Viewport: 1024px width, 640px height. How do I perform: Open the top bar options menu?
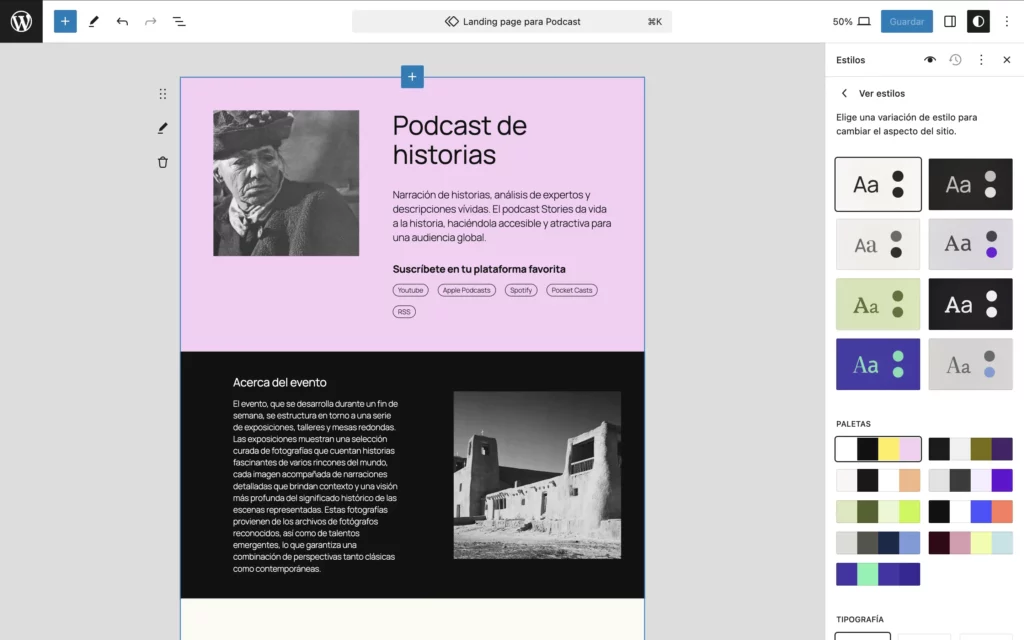tap(1007, 21)
